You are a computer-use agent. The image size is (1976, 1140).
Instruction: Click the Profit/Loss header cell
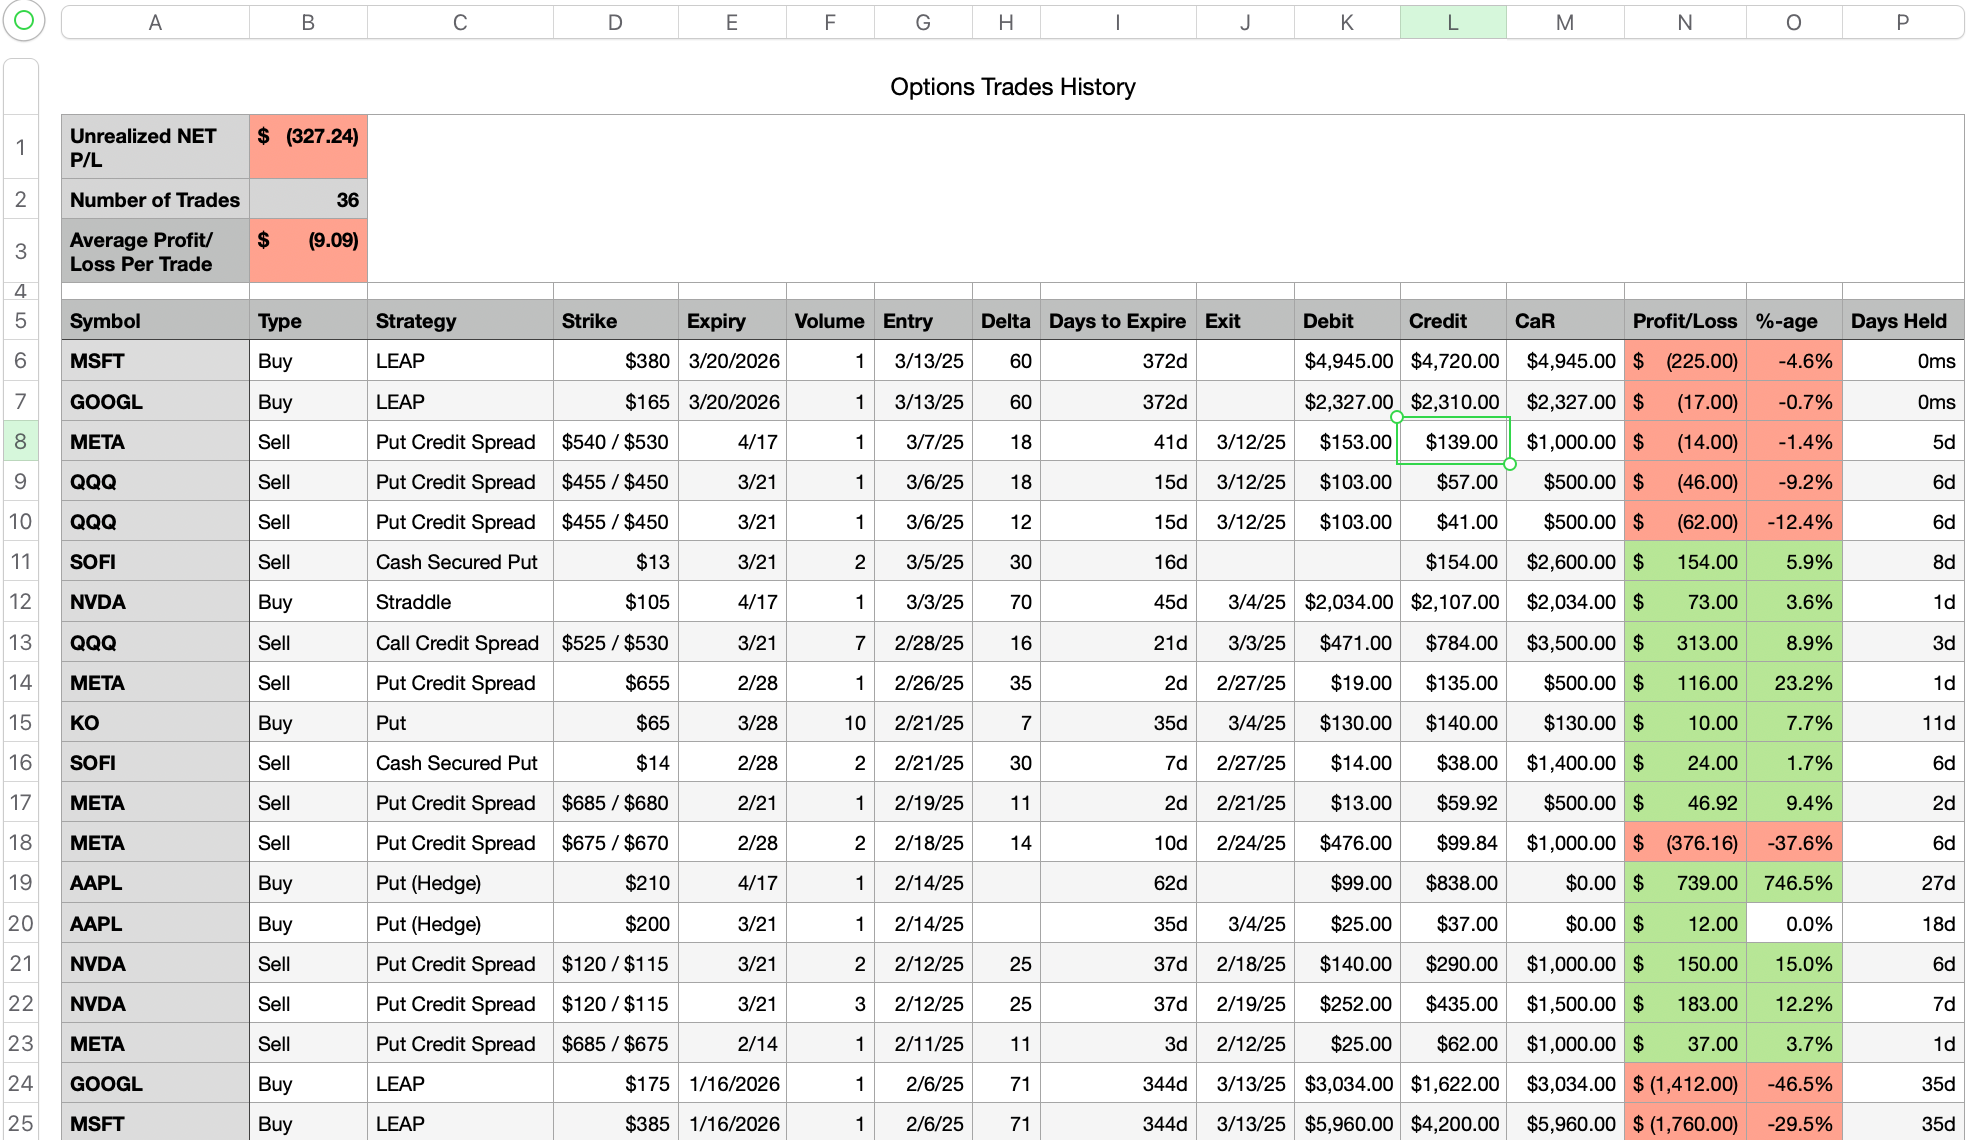[1685, 320]
